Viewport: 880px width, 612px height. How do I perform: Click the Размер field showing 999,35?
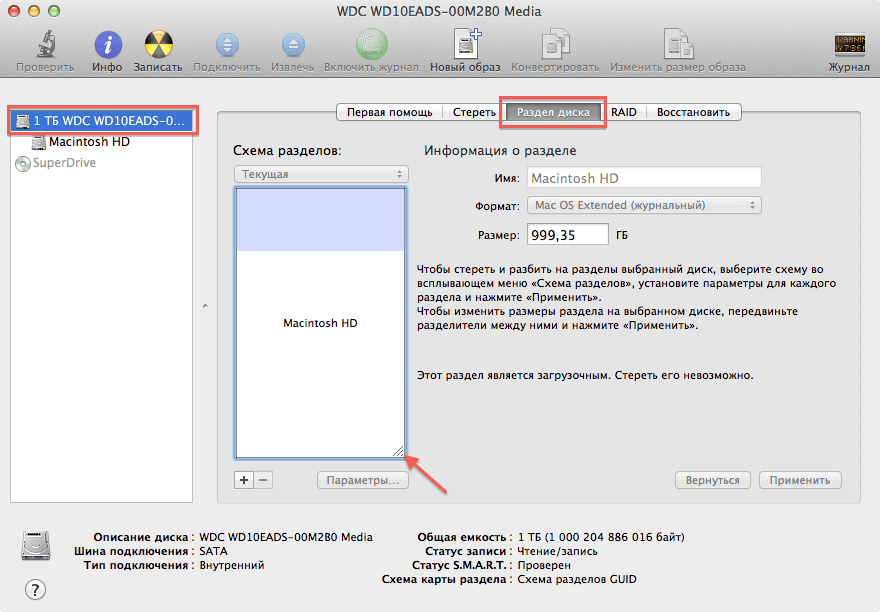click(x=567, y=235)
